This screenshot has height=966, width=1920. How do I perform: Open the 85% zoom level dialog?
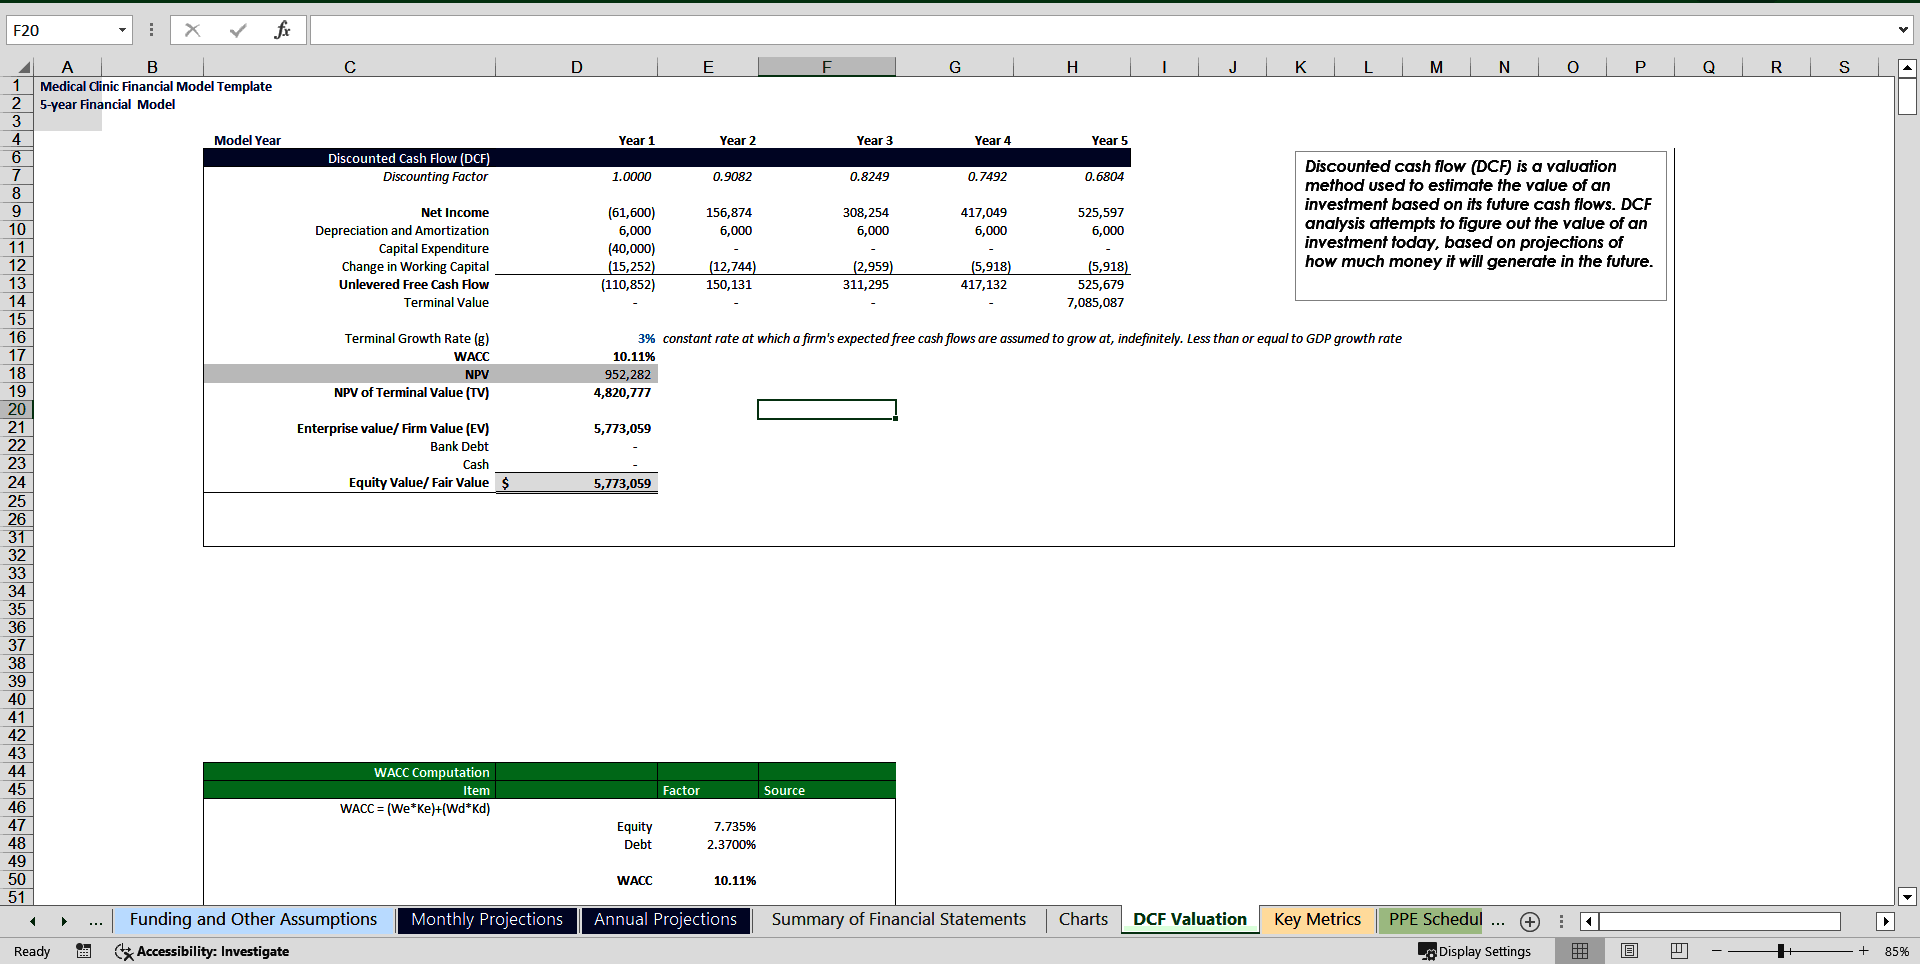(x=1896, y=951)
